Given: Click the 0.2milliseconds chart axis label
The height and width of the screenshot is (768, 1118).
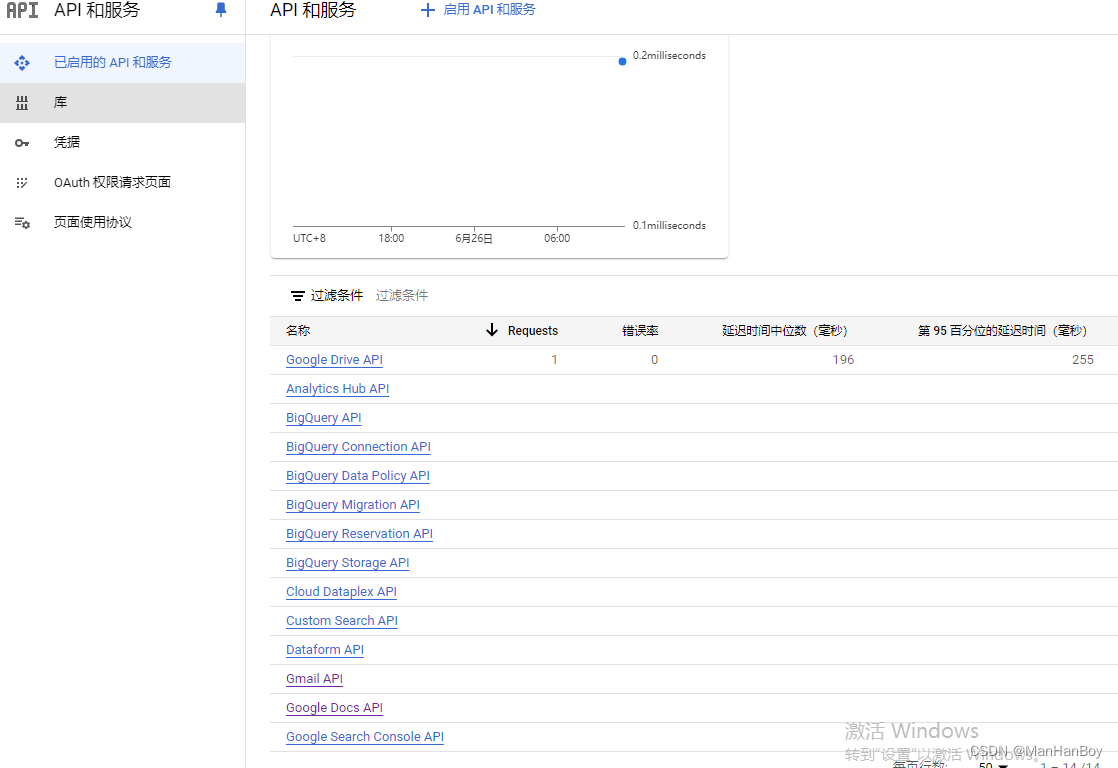Looking at the screenshot, I should [669, 55].
